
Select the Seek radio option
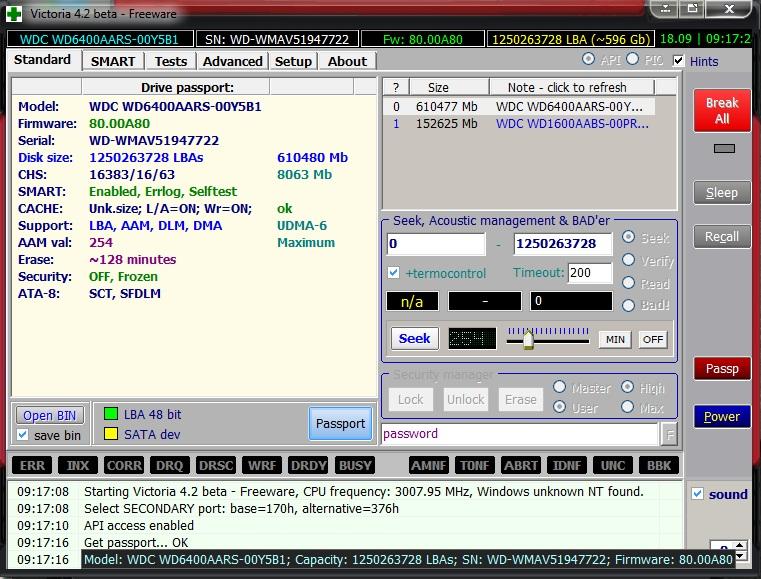pos(629,237)
